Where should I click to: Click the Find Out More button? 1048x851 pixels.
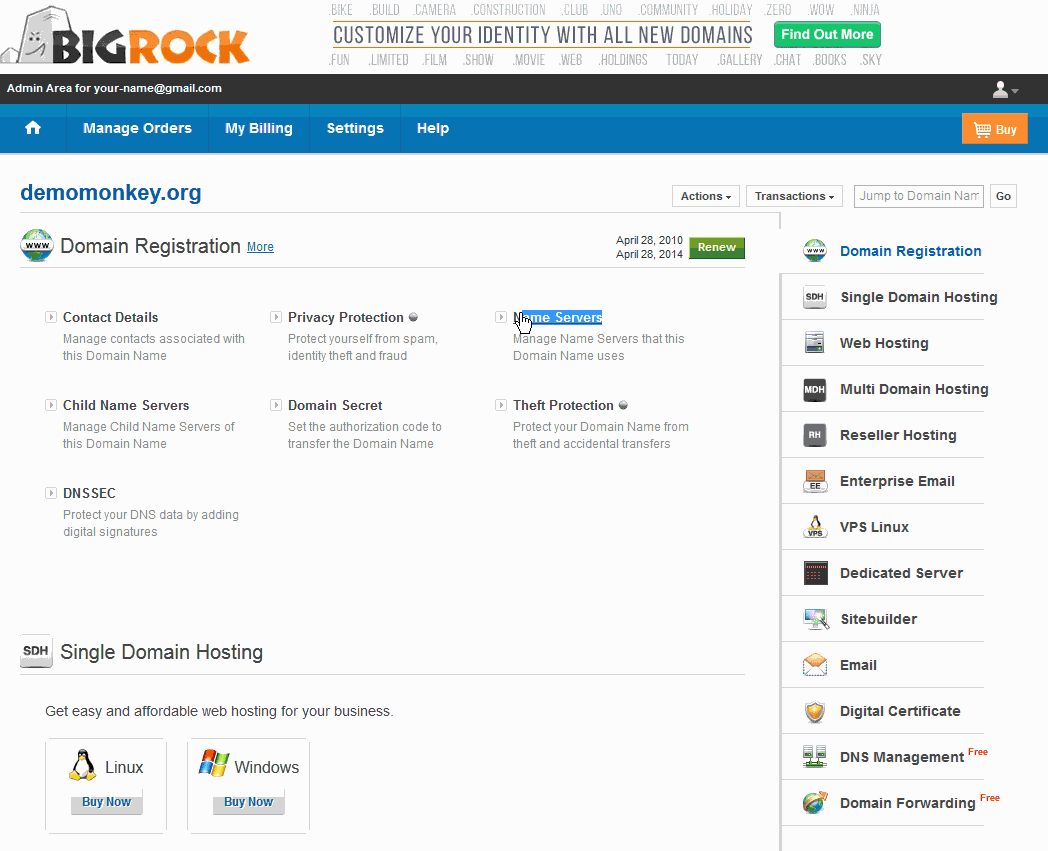(x=827, y=34)
